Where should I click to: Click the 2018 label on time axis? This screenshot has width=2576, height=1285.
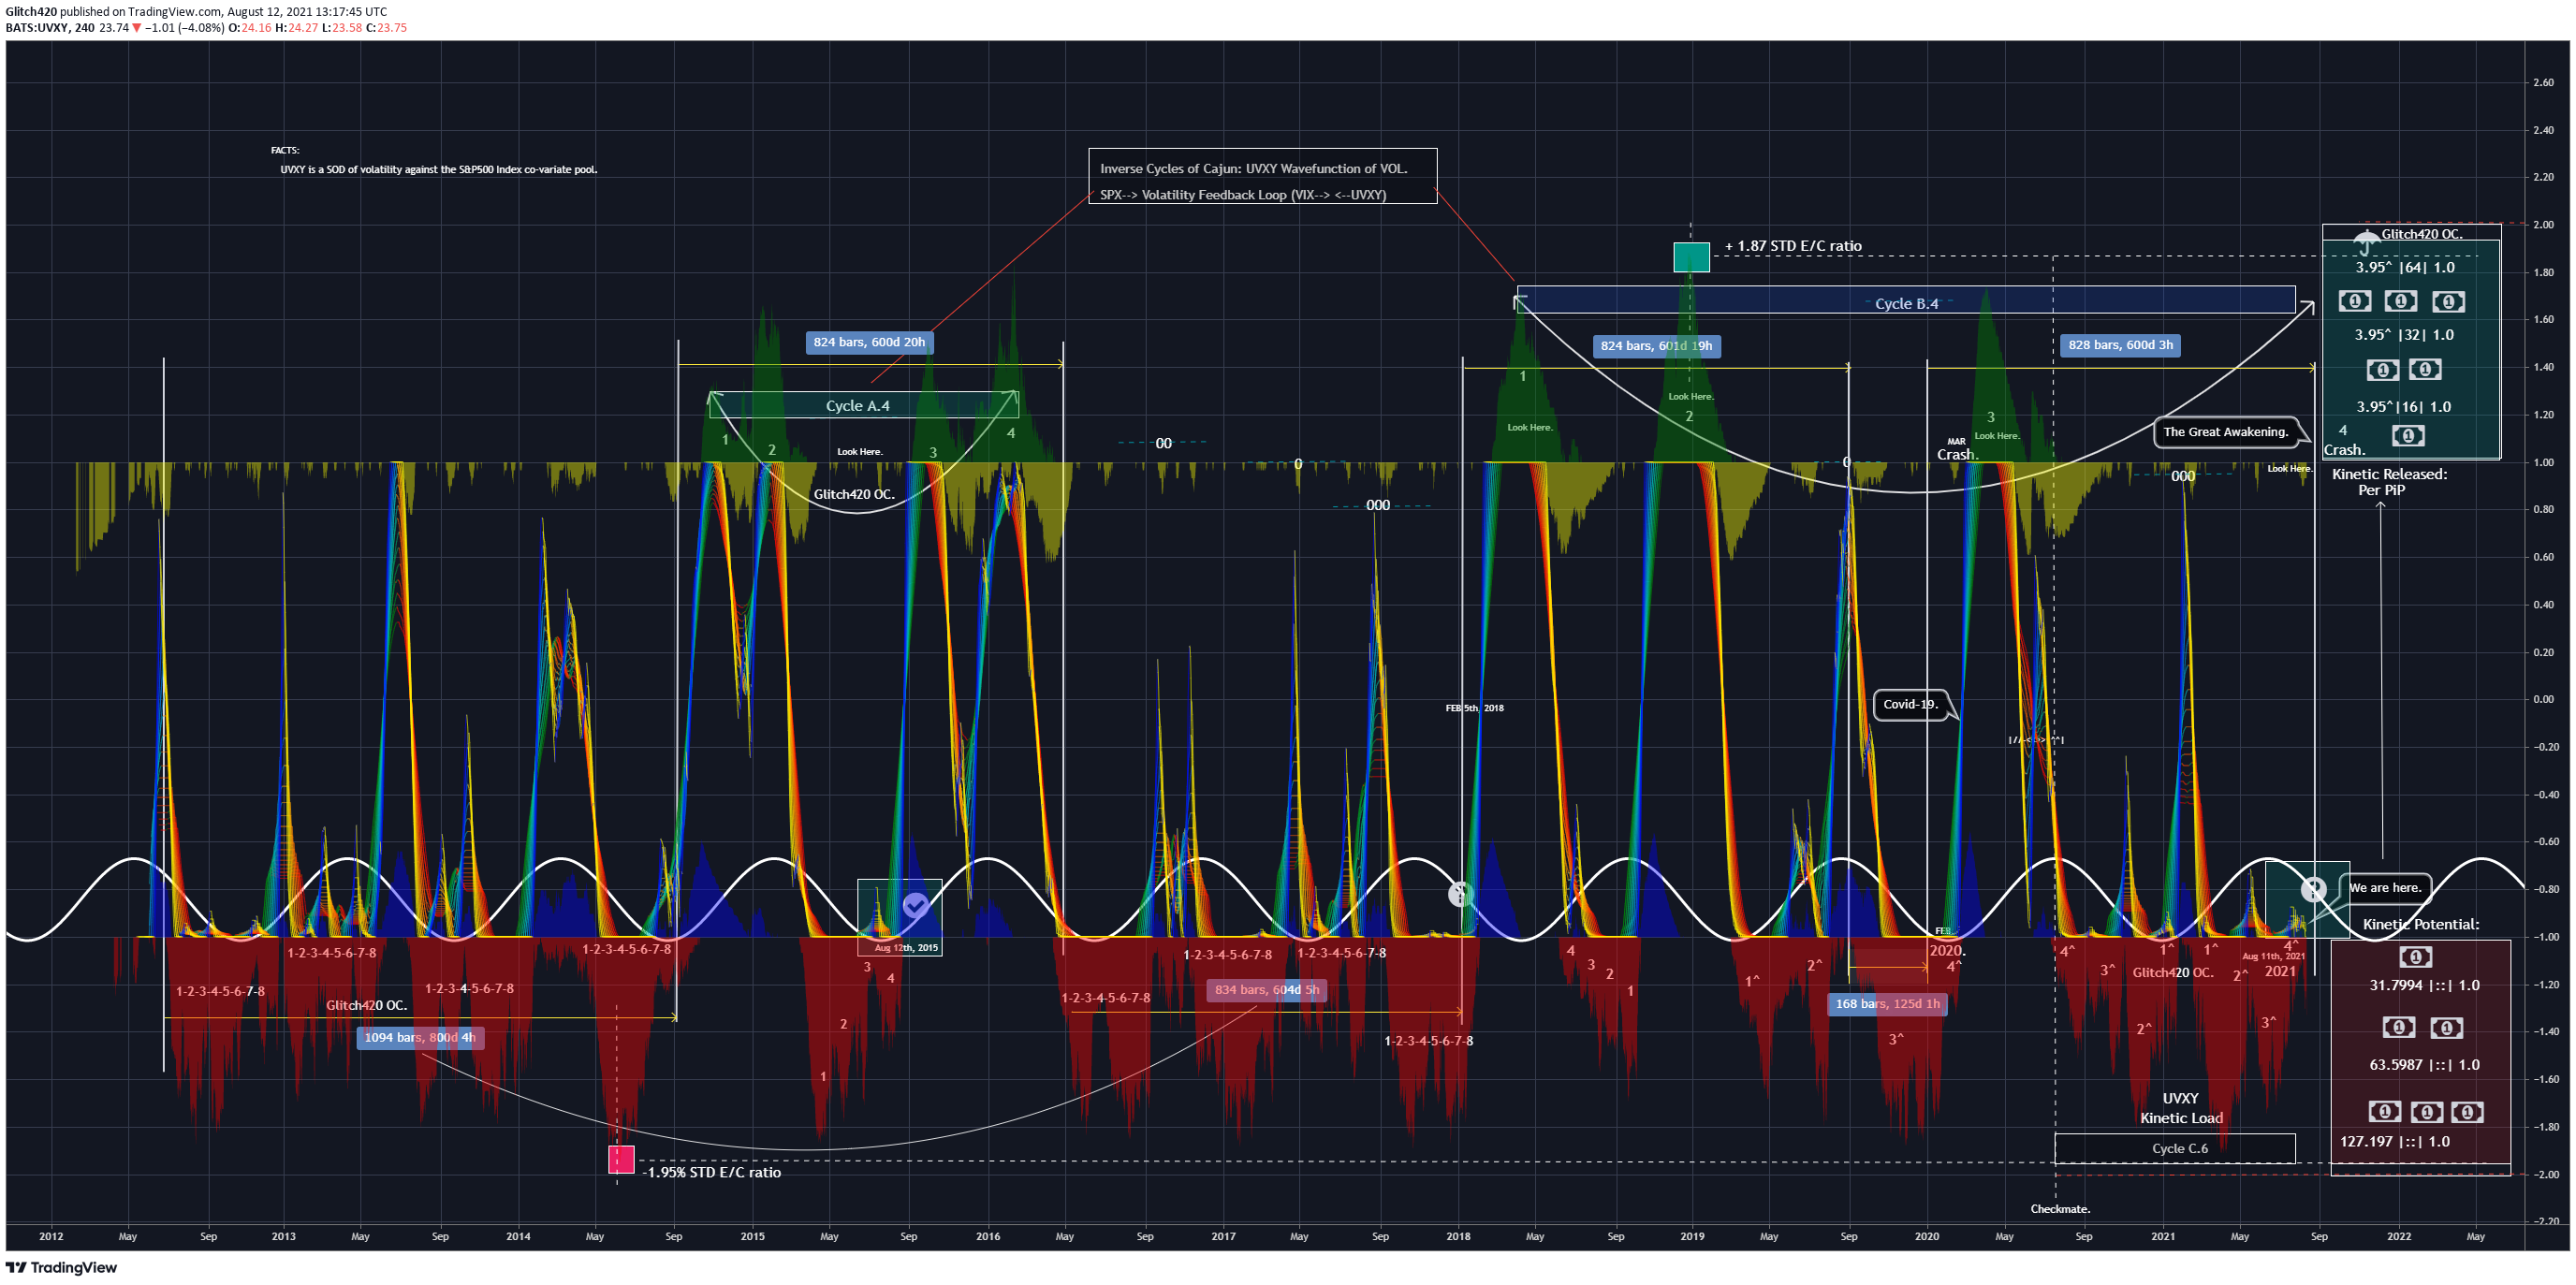[x=1458, y=1236]
